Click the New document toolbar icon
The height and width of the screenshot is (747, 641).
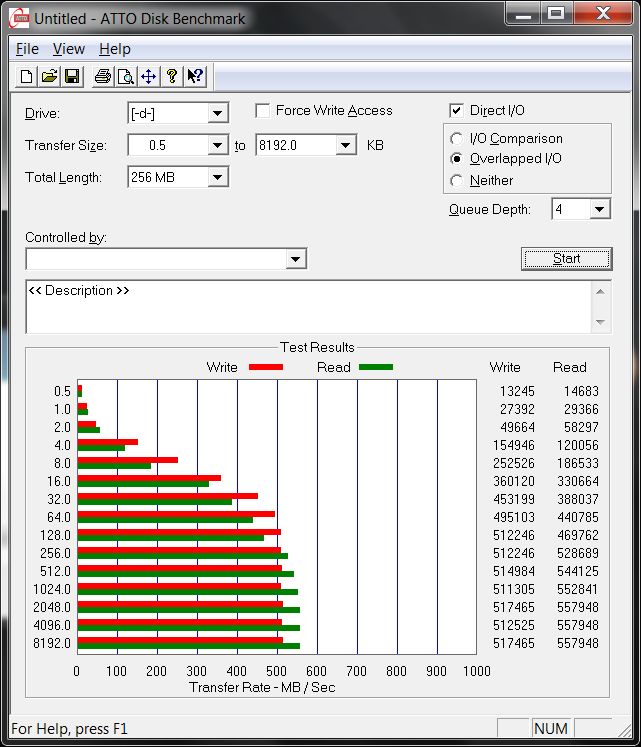(27, 76)
